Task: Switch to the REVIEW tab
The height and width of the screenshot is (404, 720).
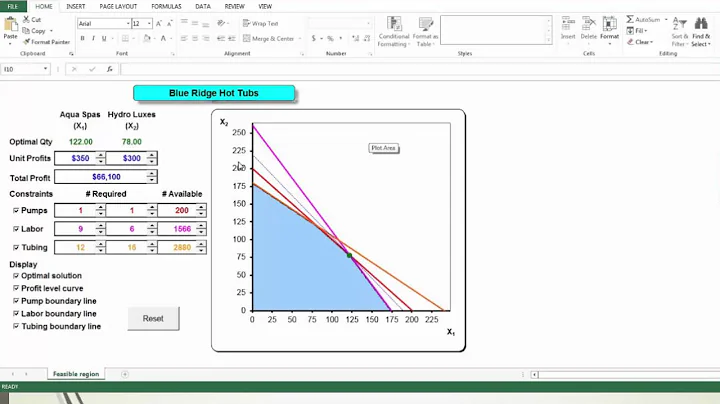Action: pyautogui.click(x=234, y=6)
